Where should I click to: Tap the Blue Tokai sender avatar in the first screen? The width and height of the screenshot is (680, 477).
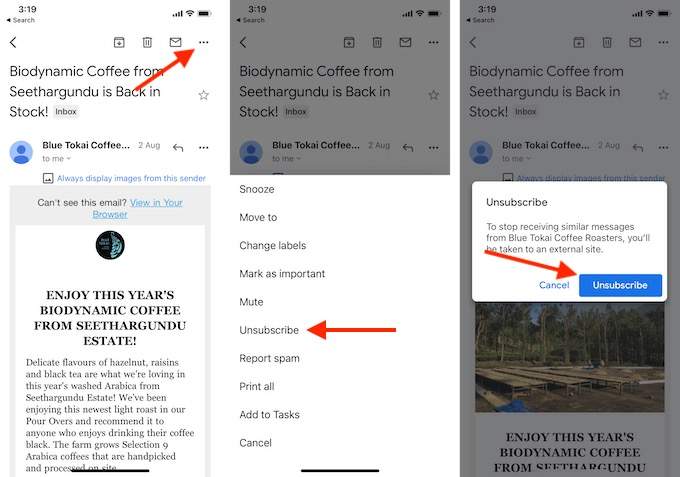(21, 152)
